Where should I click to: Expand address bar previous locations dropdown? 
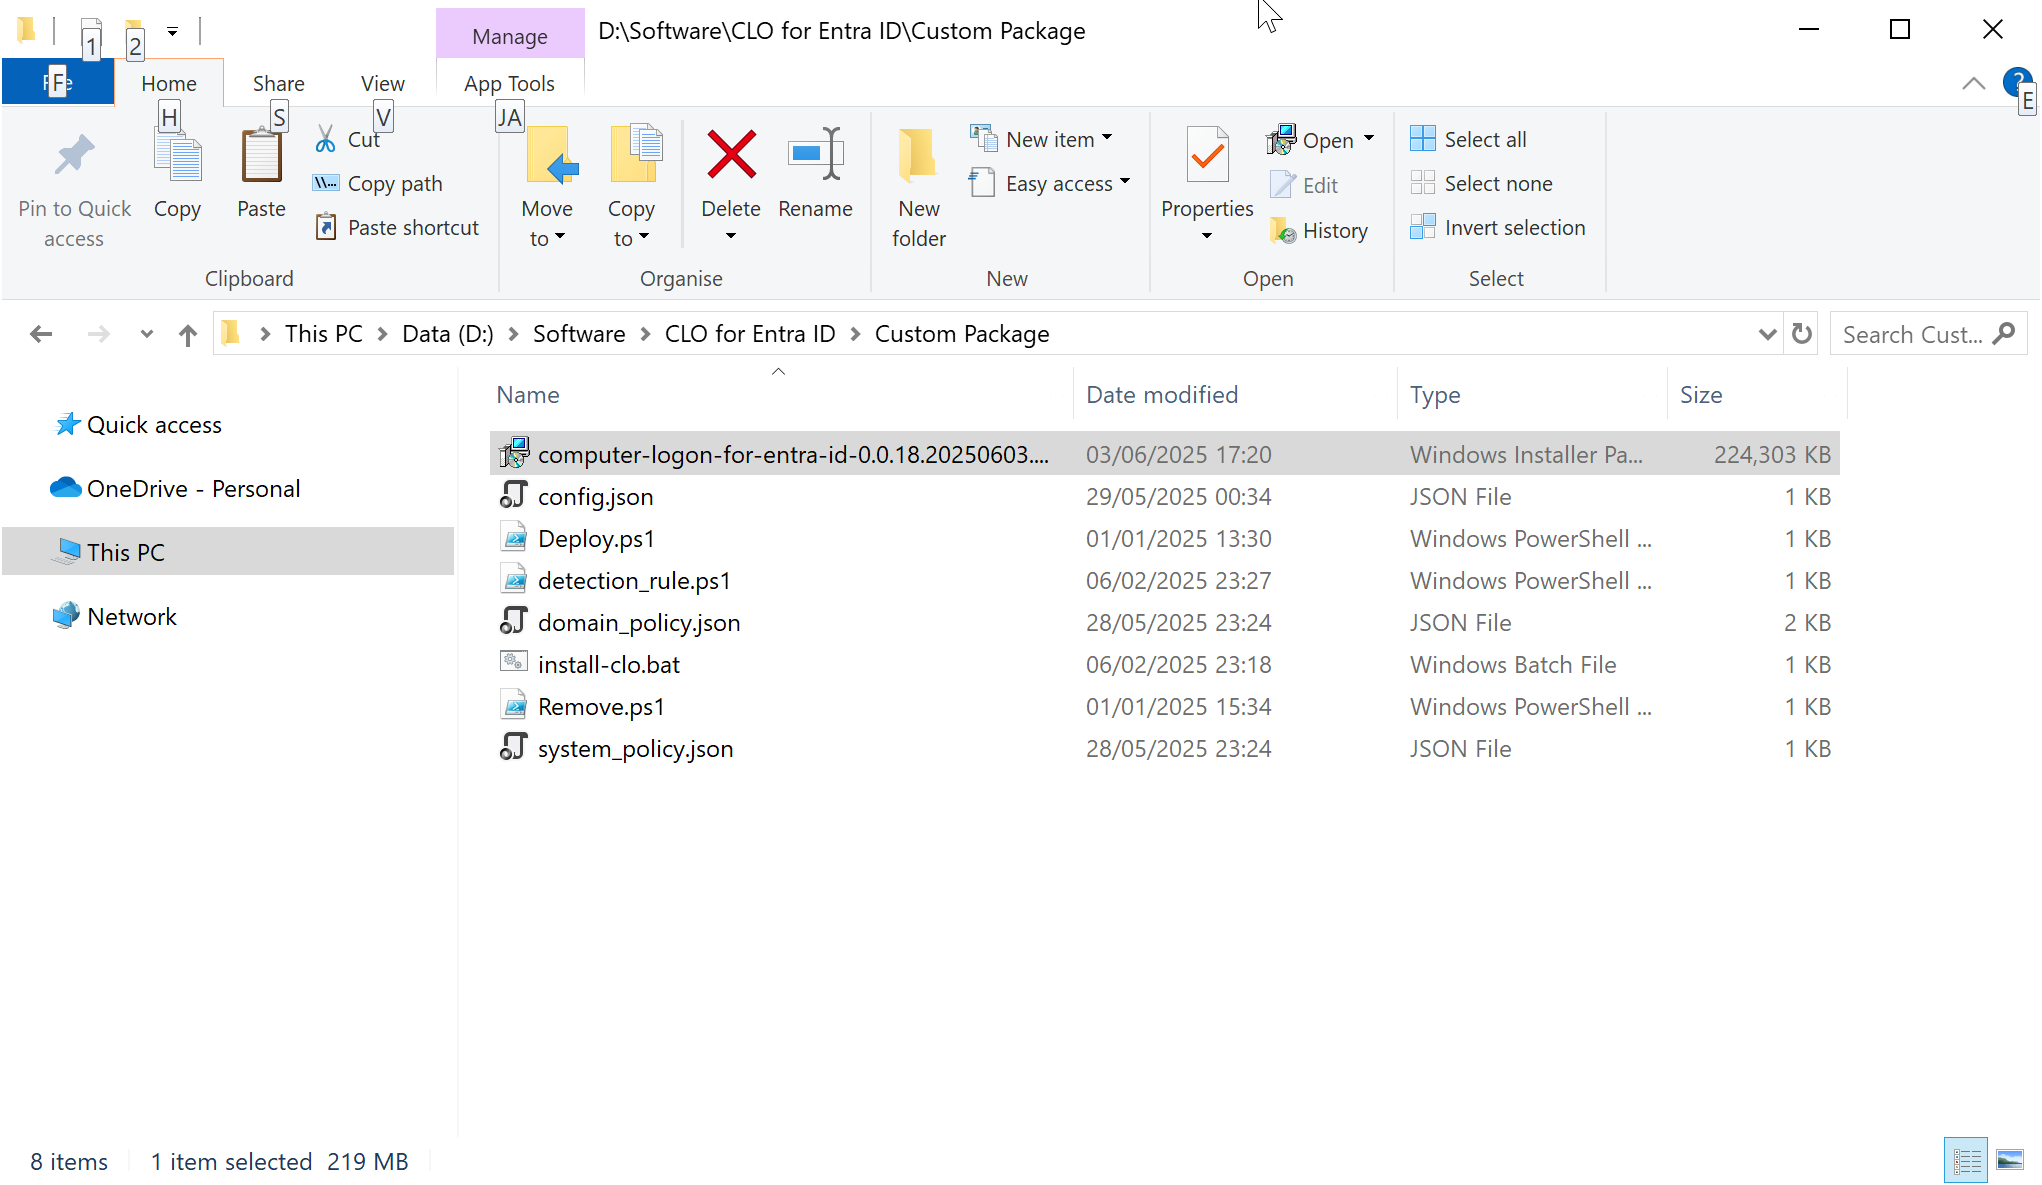(1766, 334)
